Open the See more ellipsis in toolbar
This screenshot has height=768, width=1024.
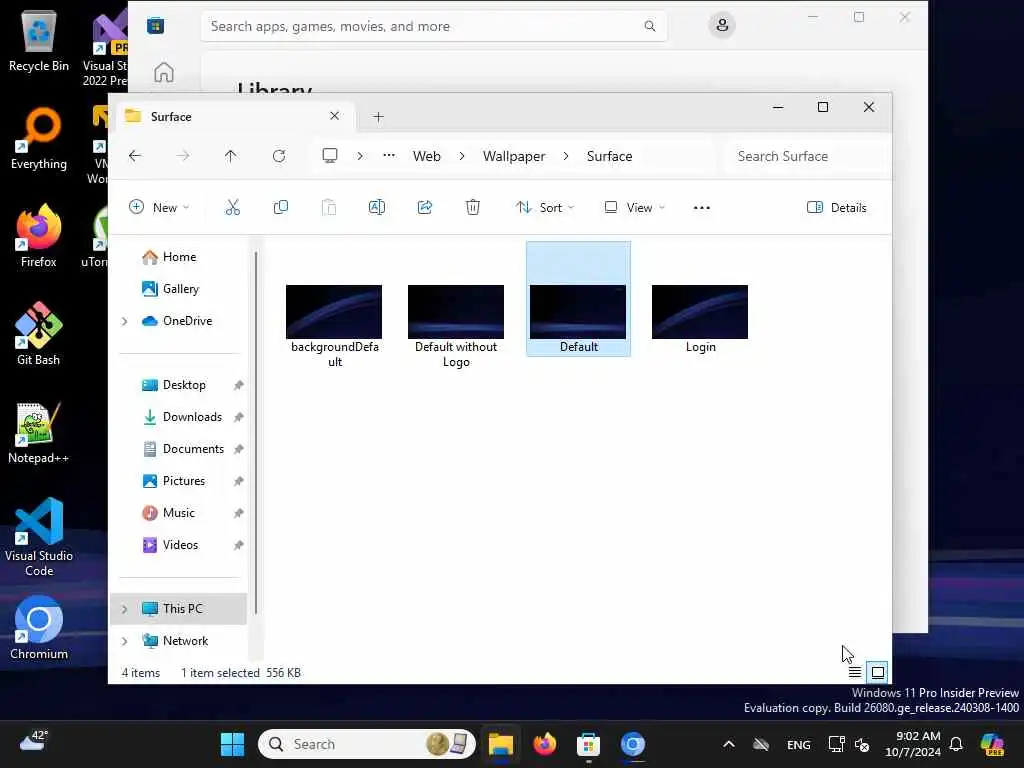(701, 208)
